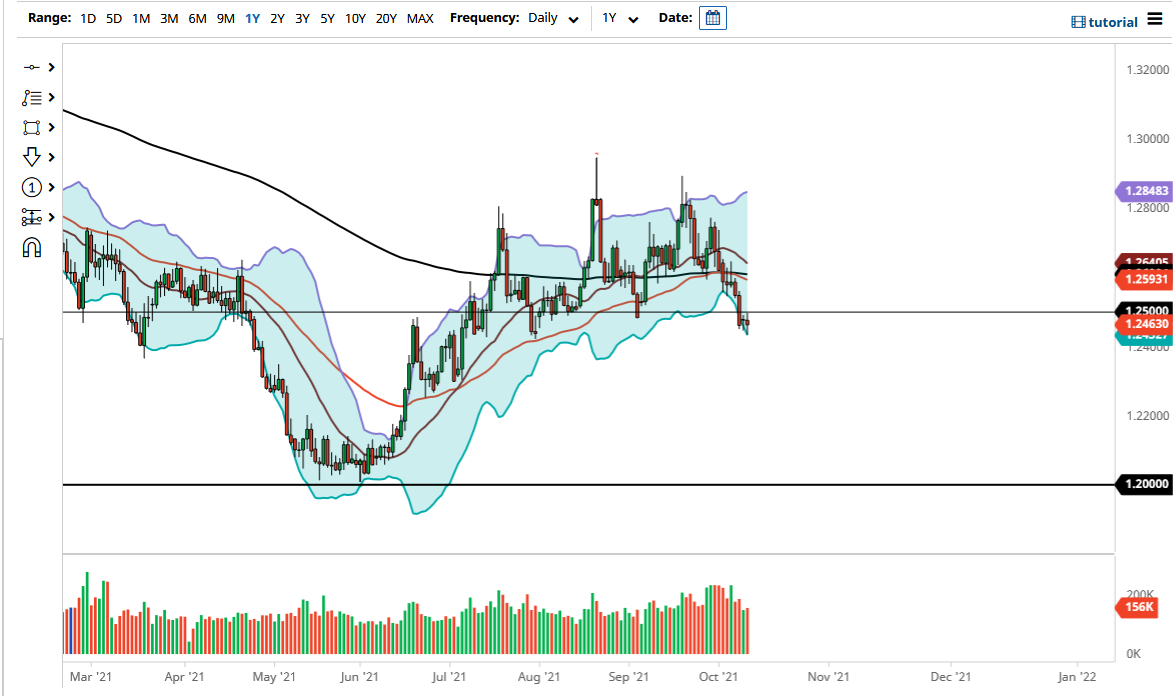
Task: Select the trend line drawing tool
Action: click(x=30, y=67)
